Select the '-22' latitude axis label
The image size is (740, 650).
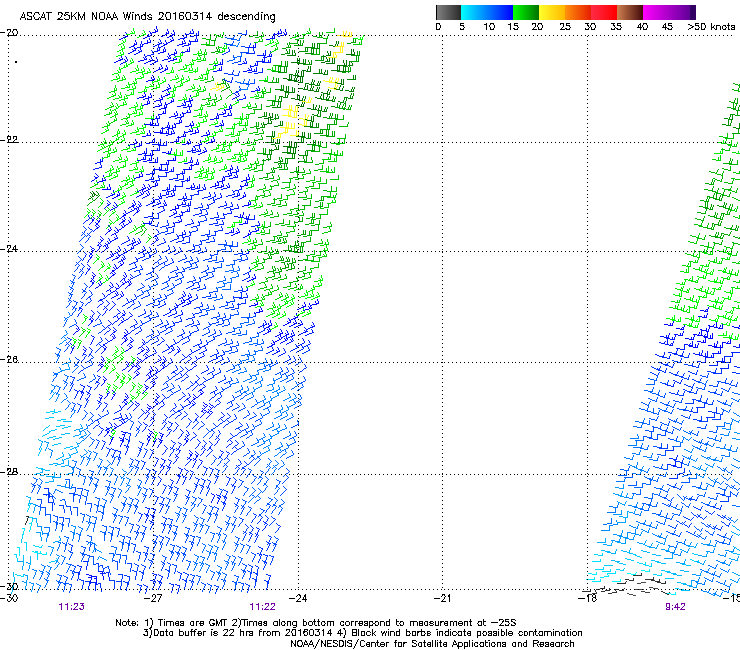coord(9,140)
